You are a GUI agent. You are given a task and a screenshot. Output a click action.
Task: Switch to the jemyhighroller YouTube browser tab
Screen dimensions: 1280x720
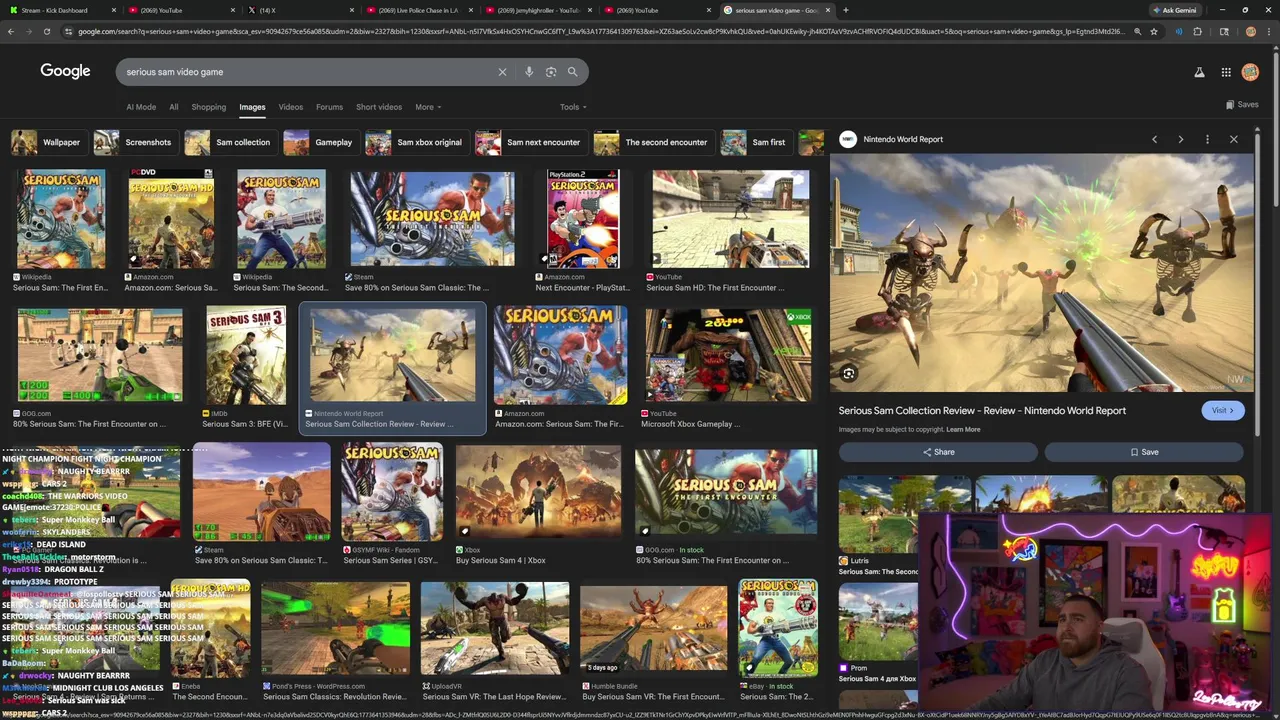[x=537, y=10]
